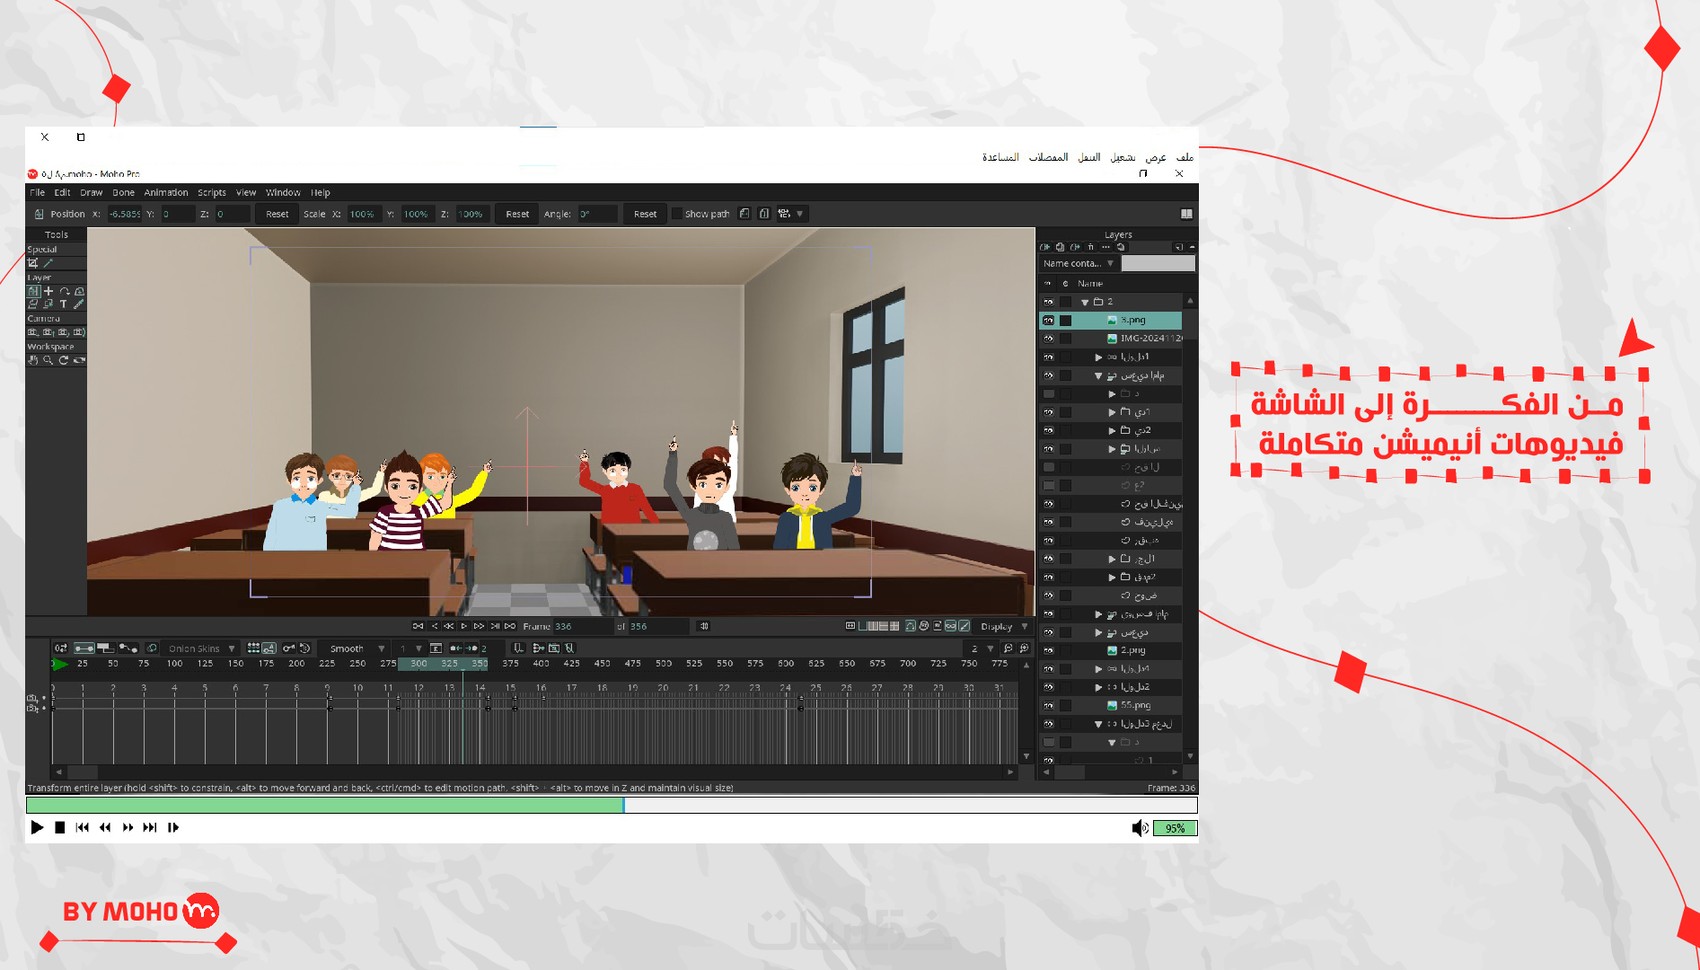Image resolution: width=1700 pixels, height=970 pixels.
Task: Click the layer name filter text box
Action: pyautogui.click(x=1158, y=263)
